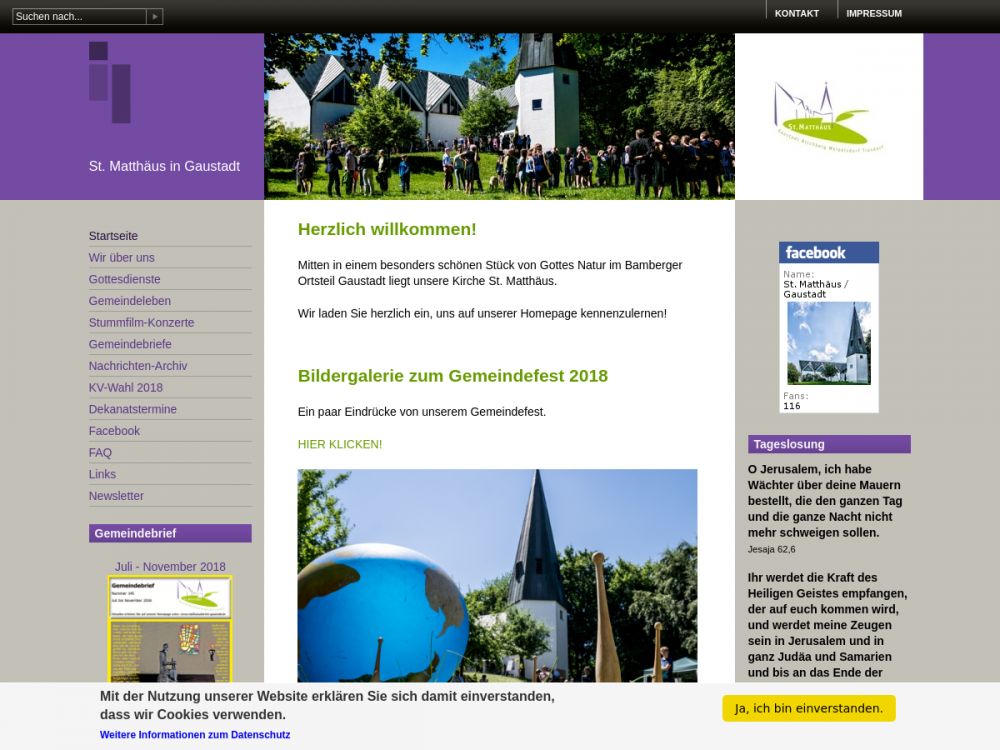1000x750 pixels.
Task: Open the KONTAKT page in top bar
Action: click(x=796, y=13)
